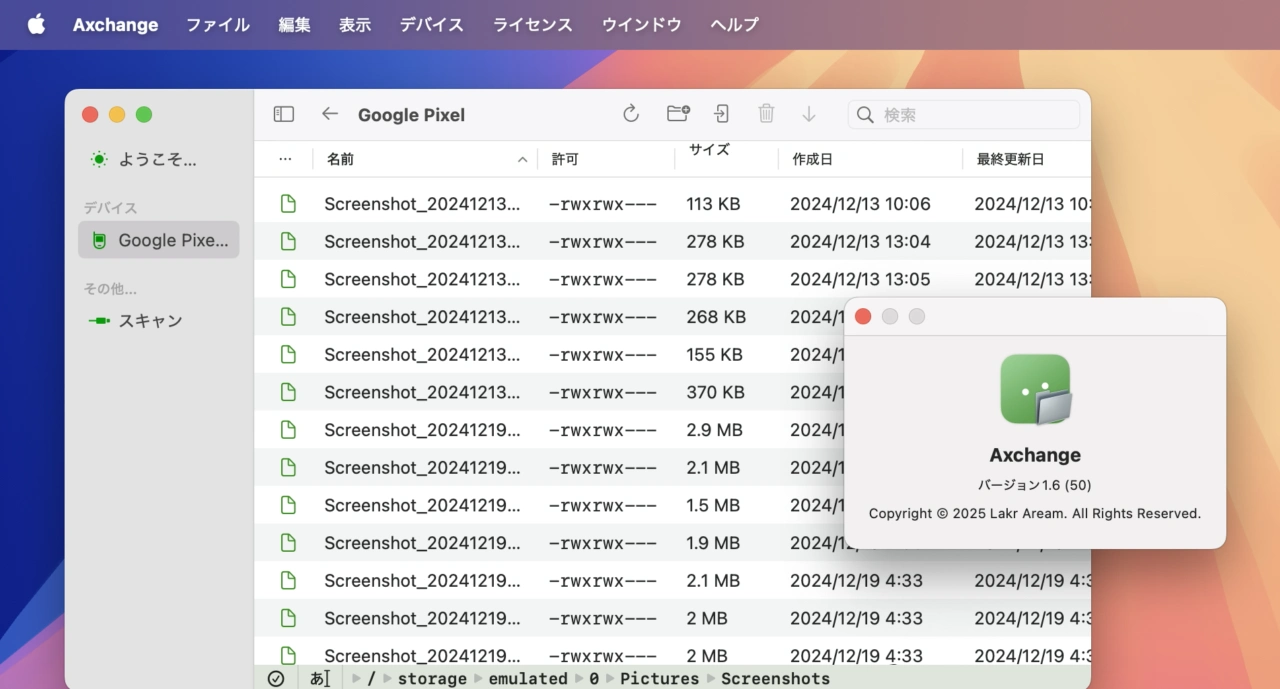Select Google Pixel device in sidebar

[159, 240]
